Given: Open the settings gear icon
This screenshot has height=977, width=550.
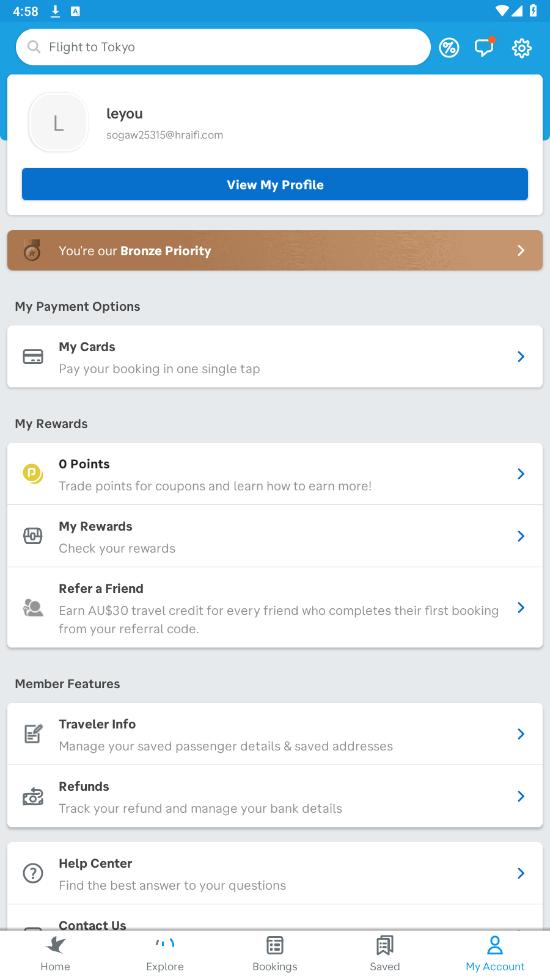Looking at the screenshot, I should [521, 48].
